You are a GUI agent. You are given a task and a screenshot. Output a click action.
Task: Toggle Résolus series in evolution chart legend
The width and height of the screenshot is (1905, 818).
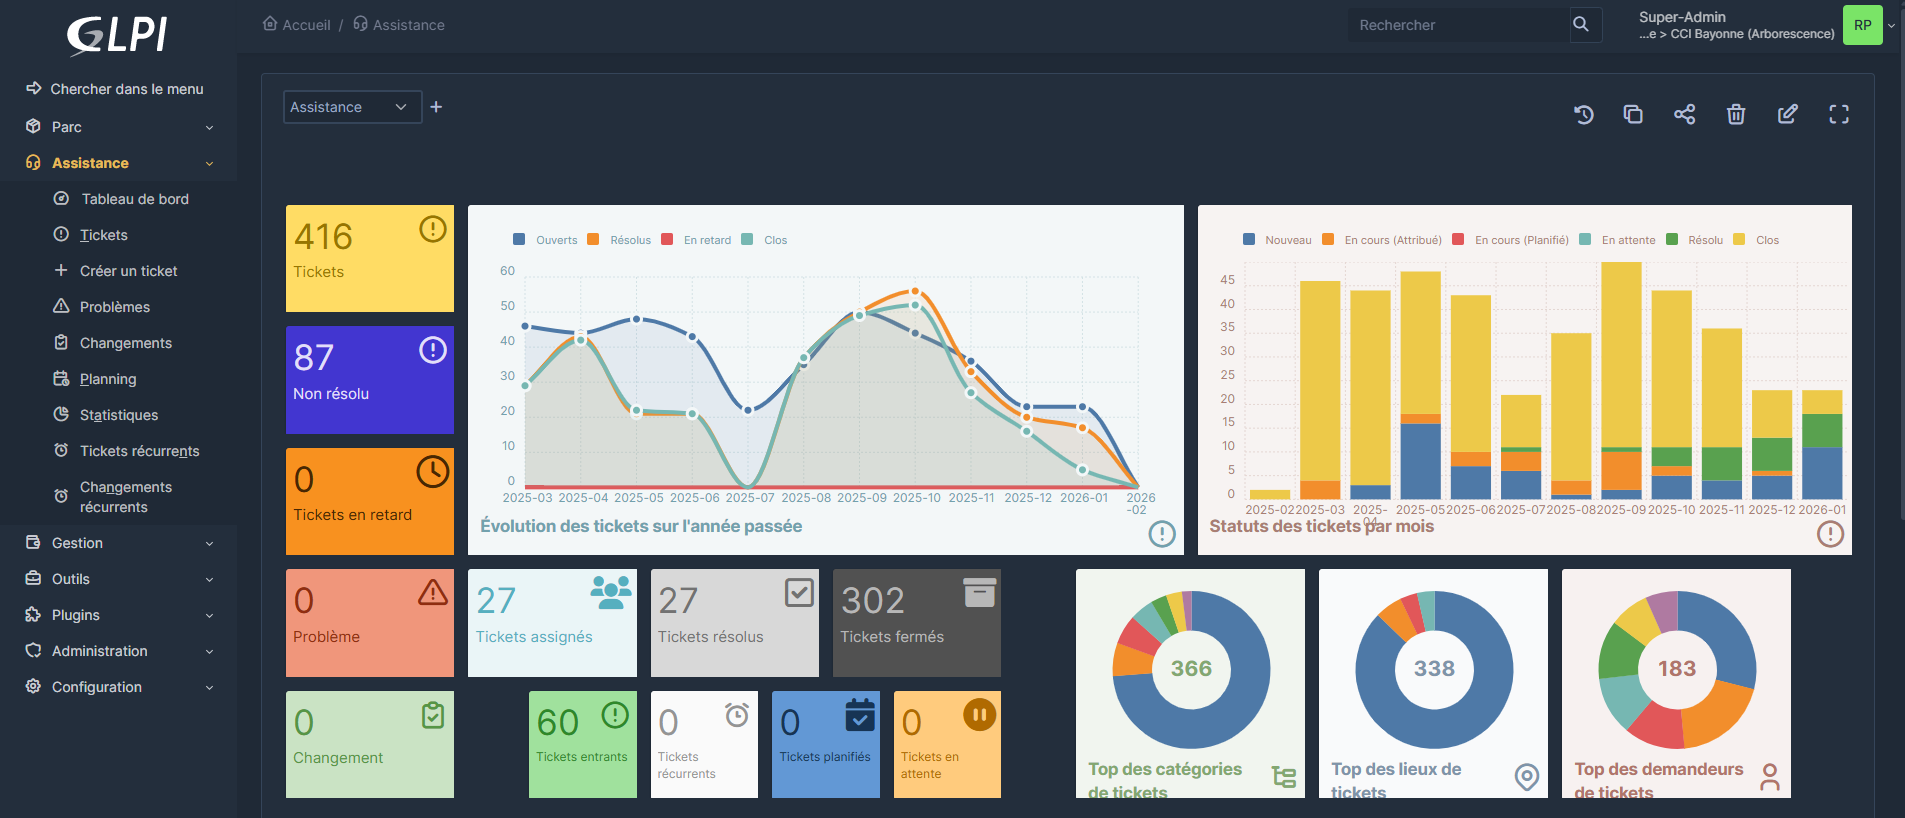[619, 240]
